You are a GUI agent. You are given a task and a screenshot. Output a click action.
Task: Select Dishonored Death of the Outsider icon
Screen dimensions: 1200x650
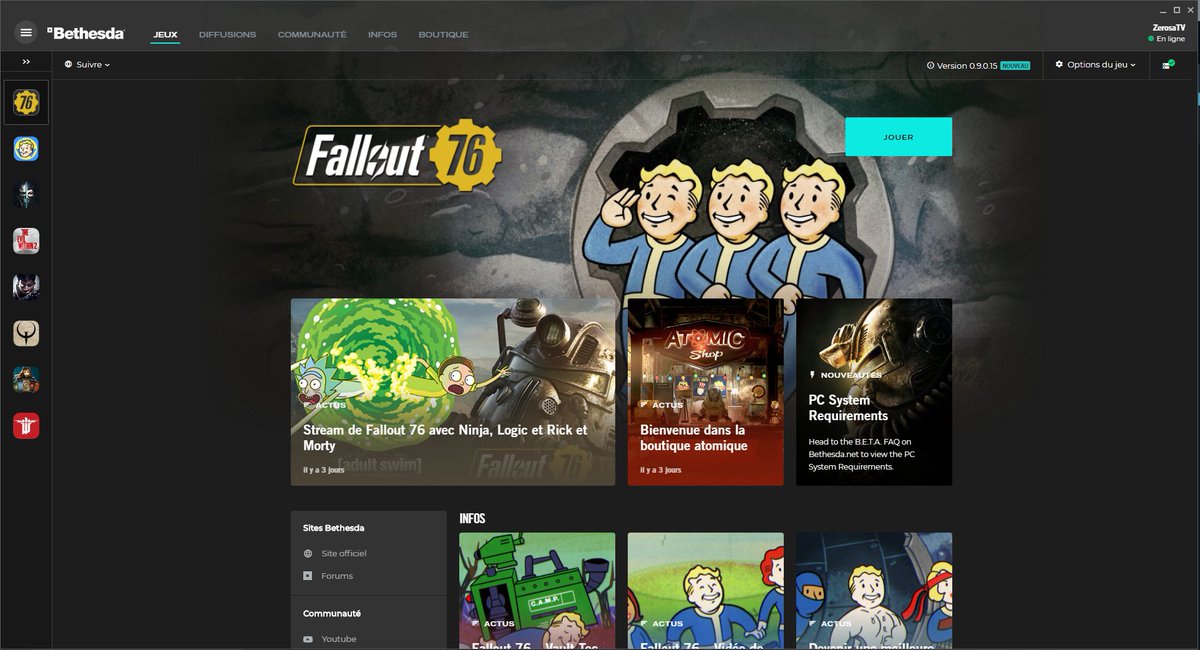pos(26,287)
